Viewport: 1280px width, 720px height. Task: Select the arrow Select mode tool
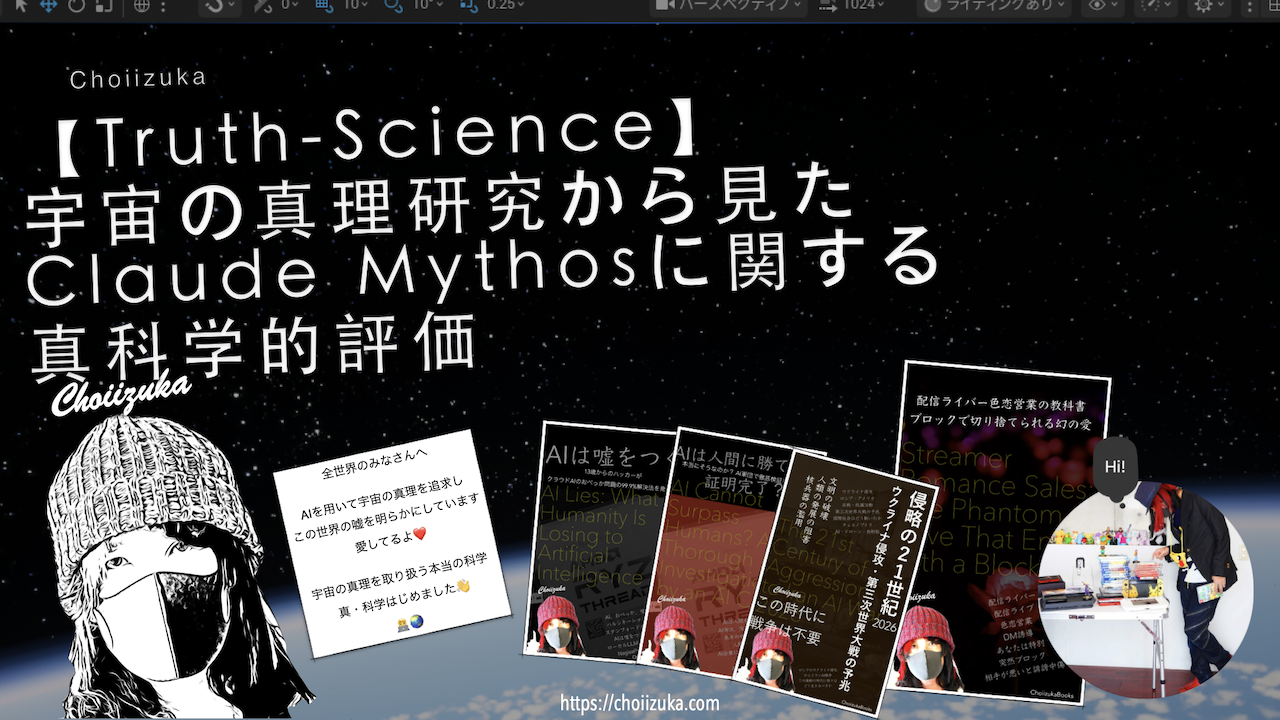pos(20,5)
